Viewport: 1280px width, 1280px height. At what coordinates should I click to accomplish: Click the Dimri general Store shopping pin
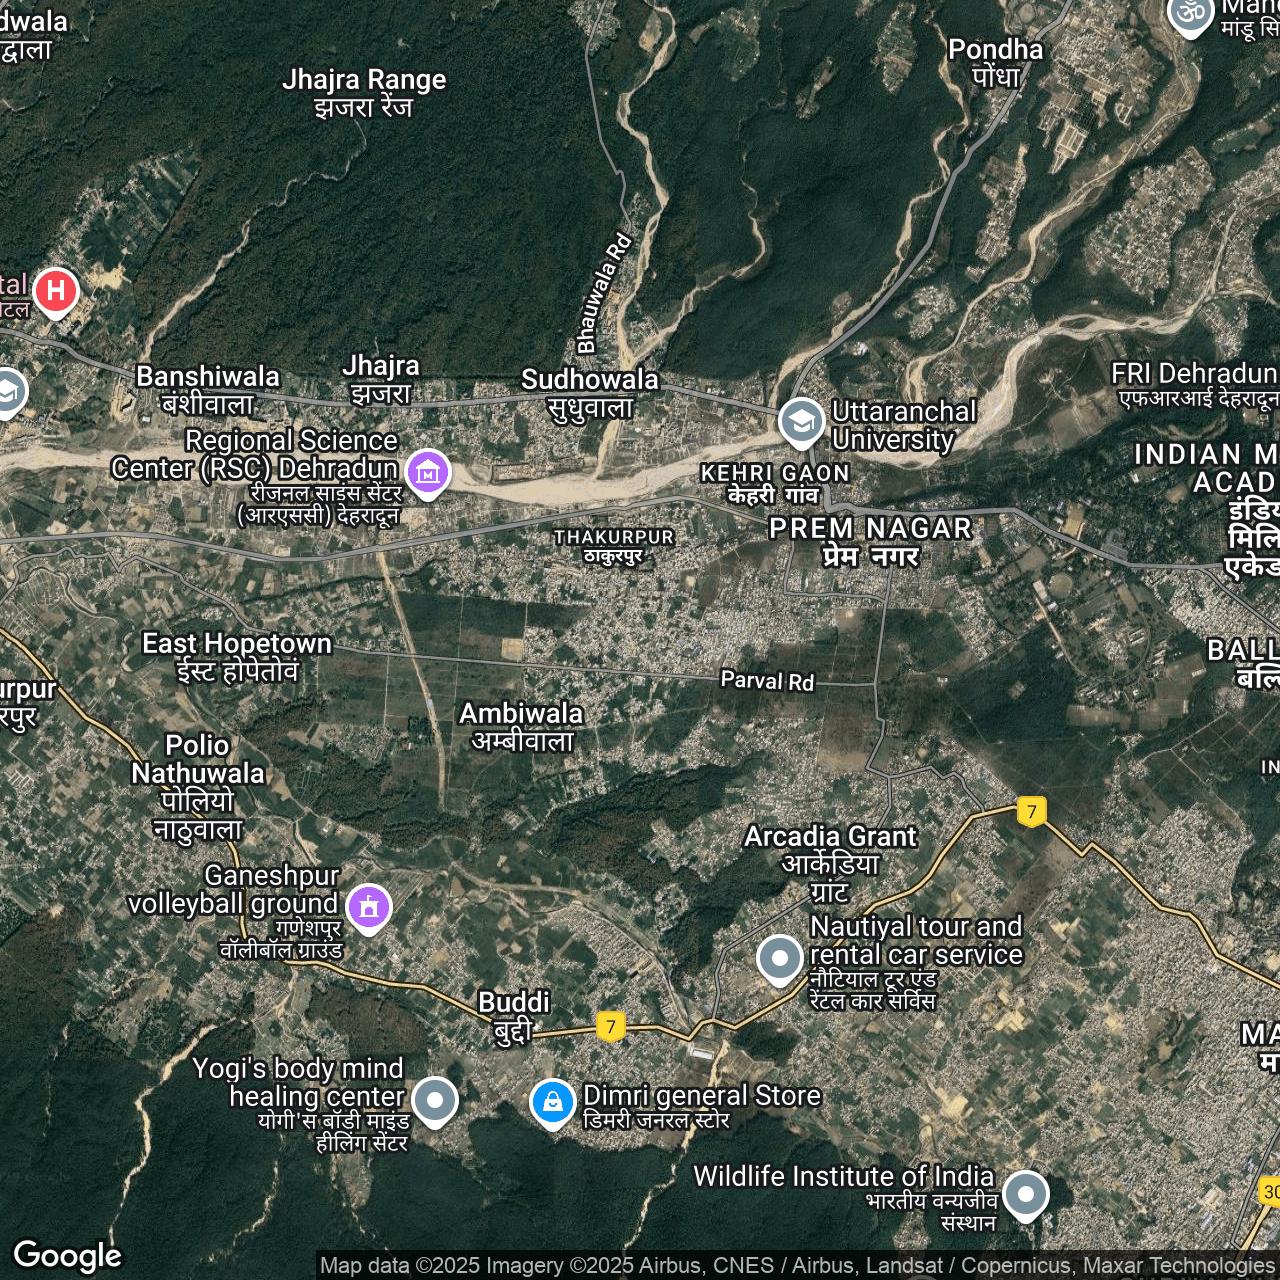pos(552,1102)
